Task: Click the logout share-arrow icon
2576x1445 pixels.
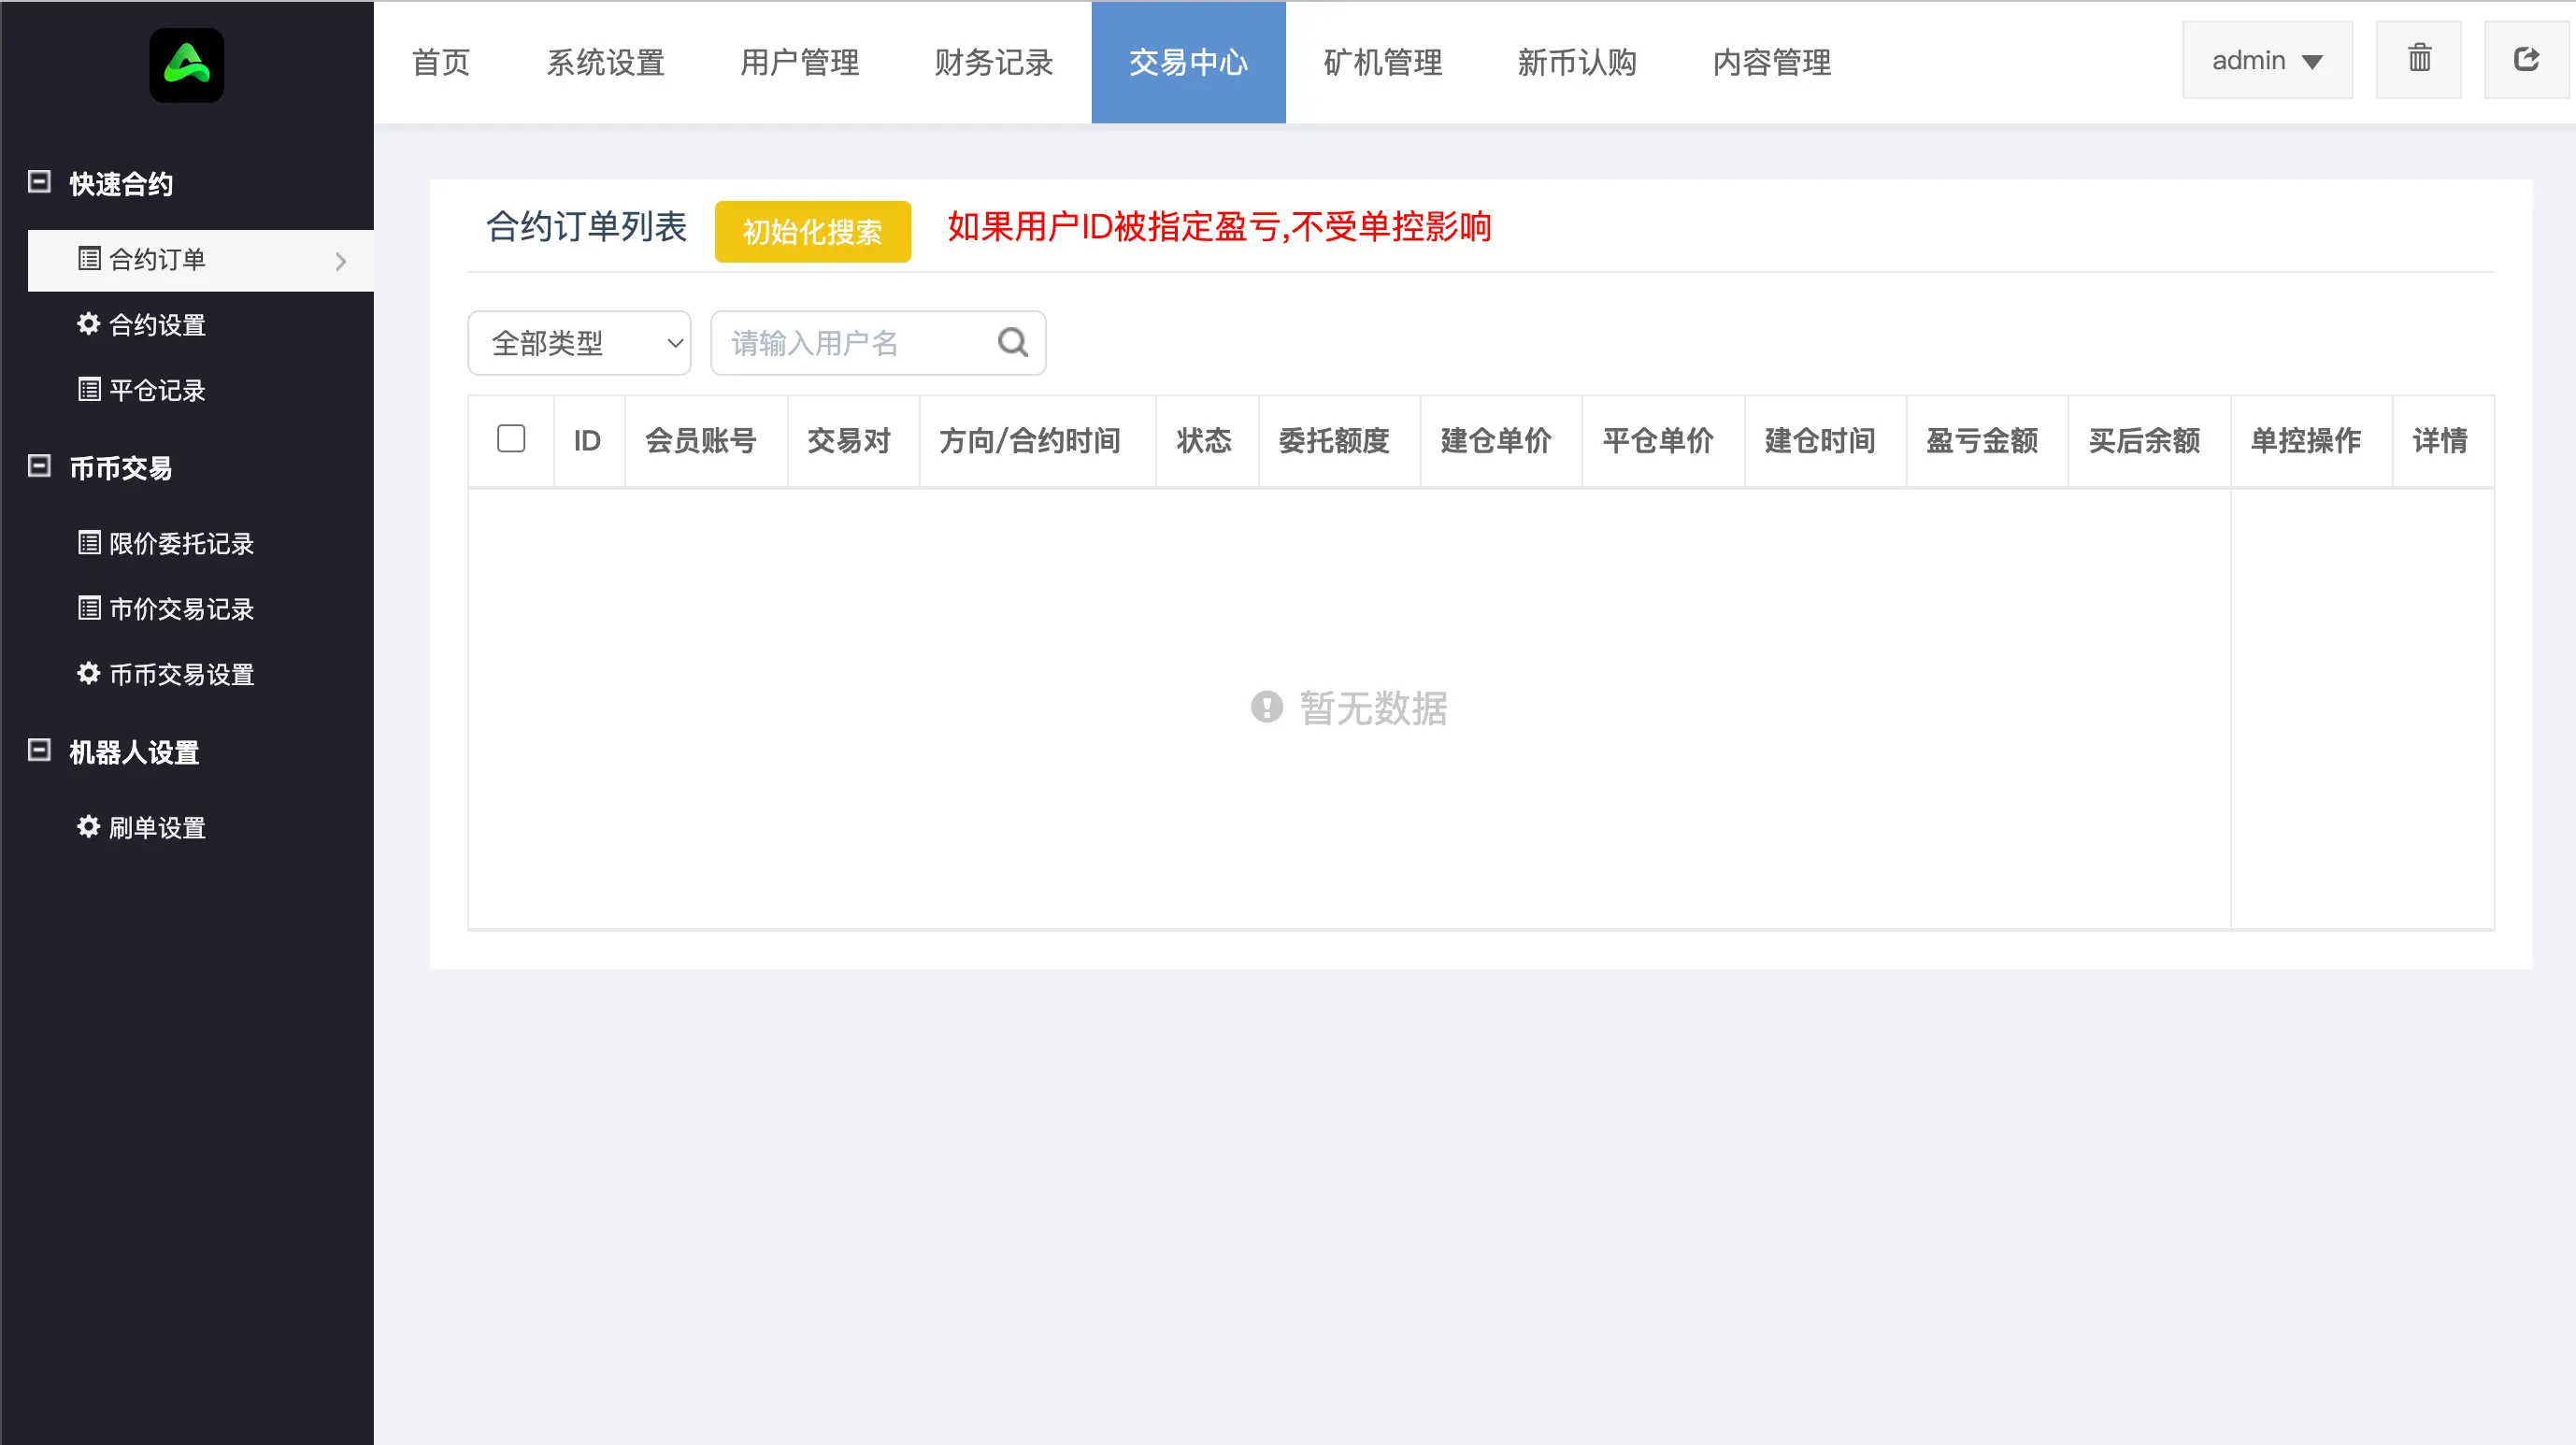Action: click(2526, 59)
